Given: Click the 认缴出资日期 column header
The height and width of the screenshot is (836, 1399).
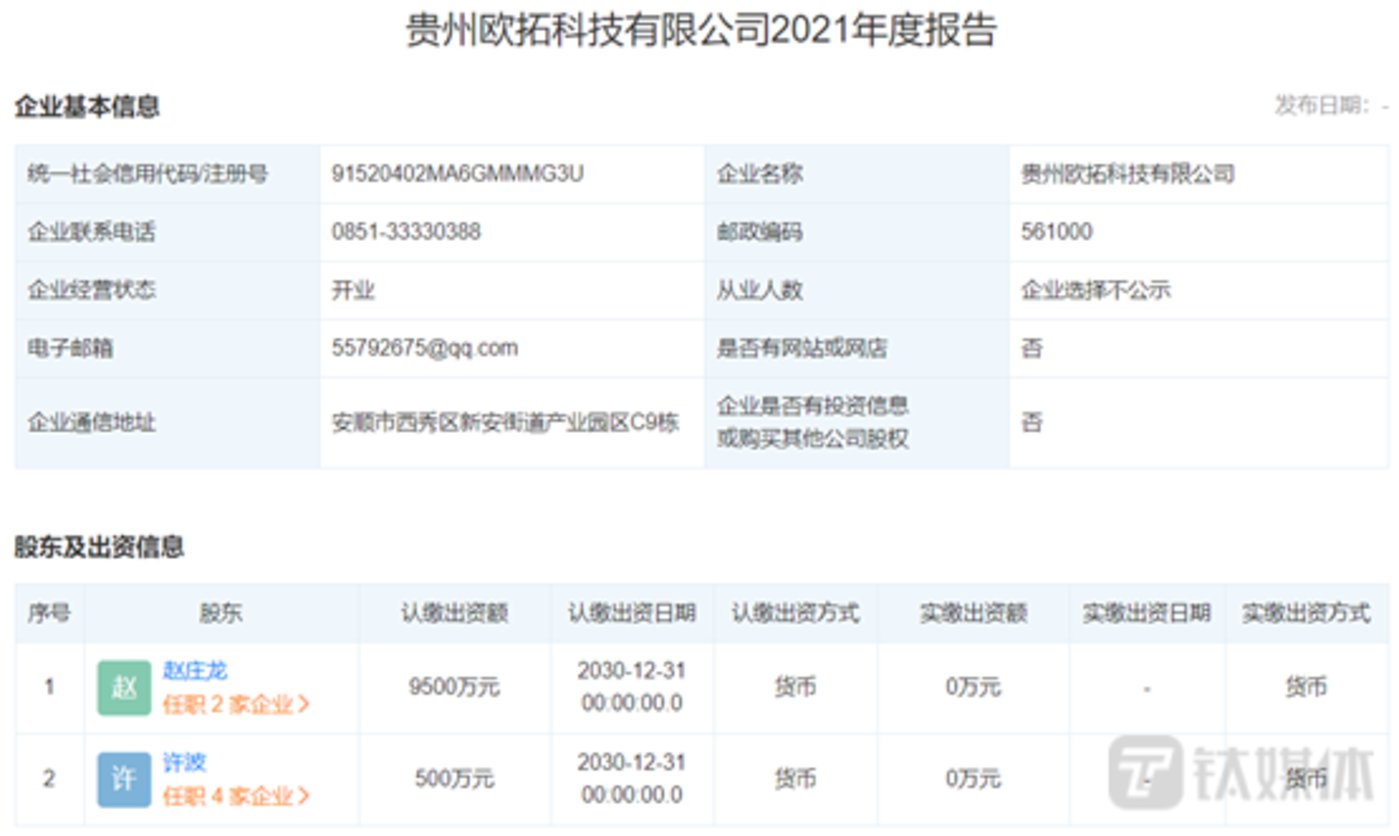Looking at the screenshot, I should [x=632, y=613].
